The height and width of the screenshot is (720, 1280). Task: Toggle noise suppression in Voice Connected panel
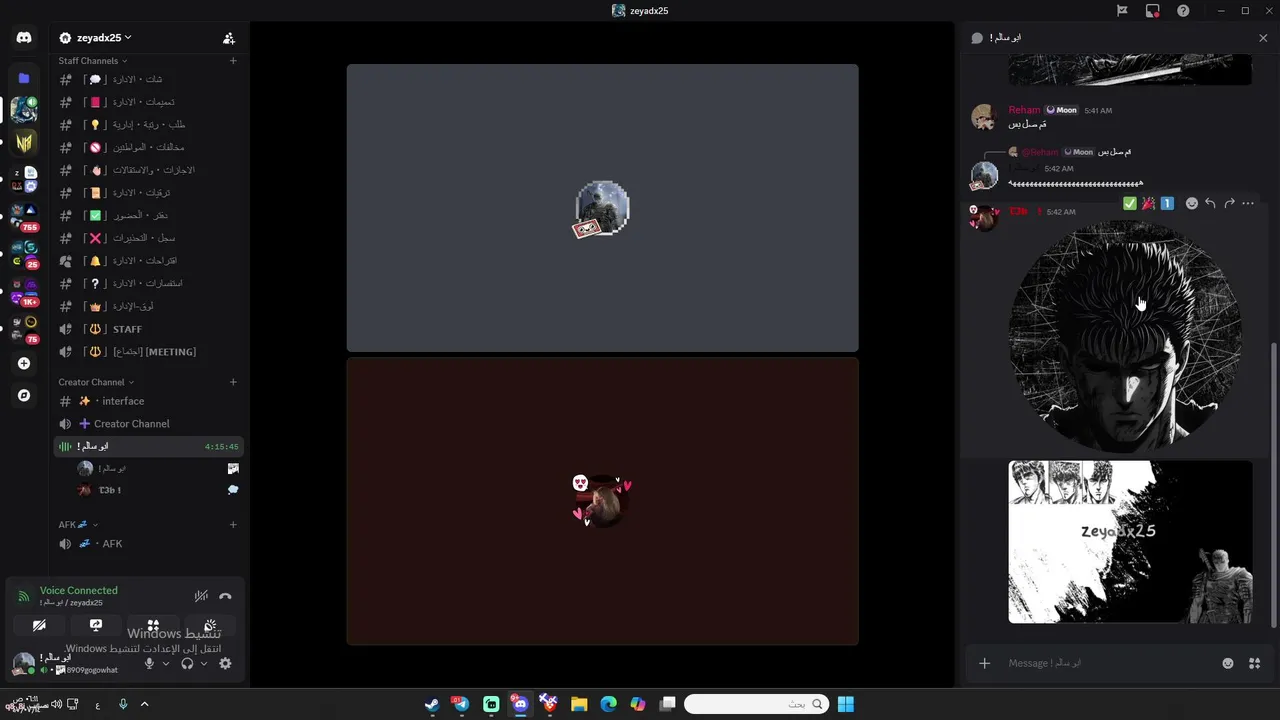(x=201, y=596)
